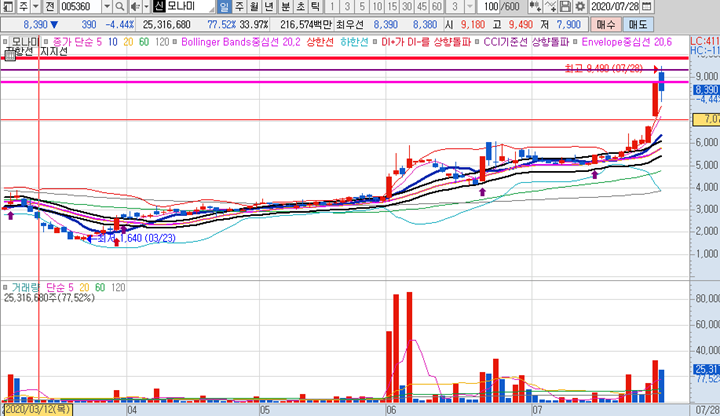Expand the 주 type dropdown arrow
Image resolution: width=720 pixels, height=416 pixels.
pyautogui.click(x=35, y=6)
